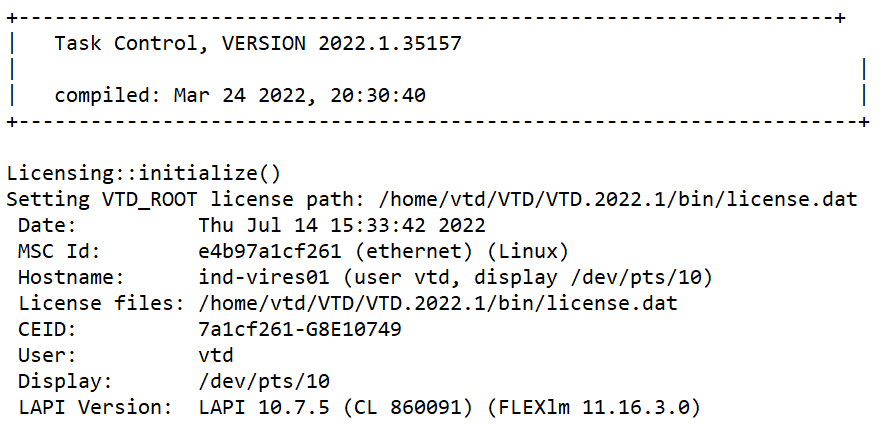Click the 'MSC Id:' label
The image size is (880, 424).
click(x=58, y=251)
